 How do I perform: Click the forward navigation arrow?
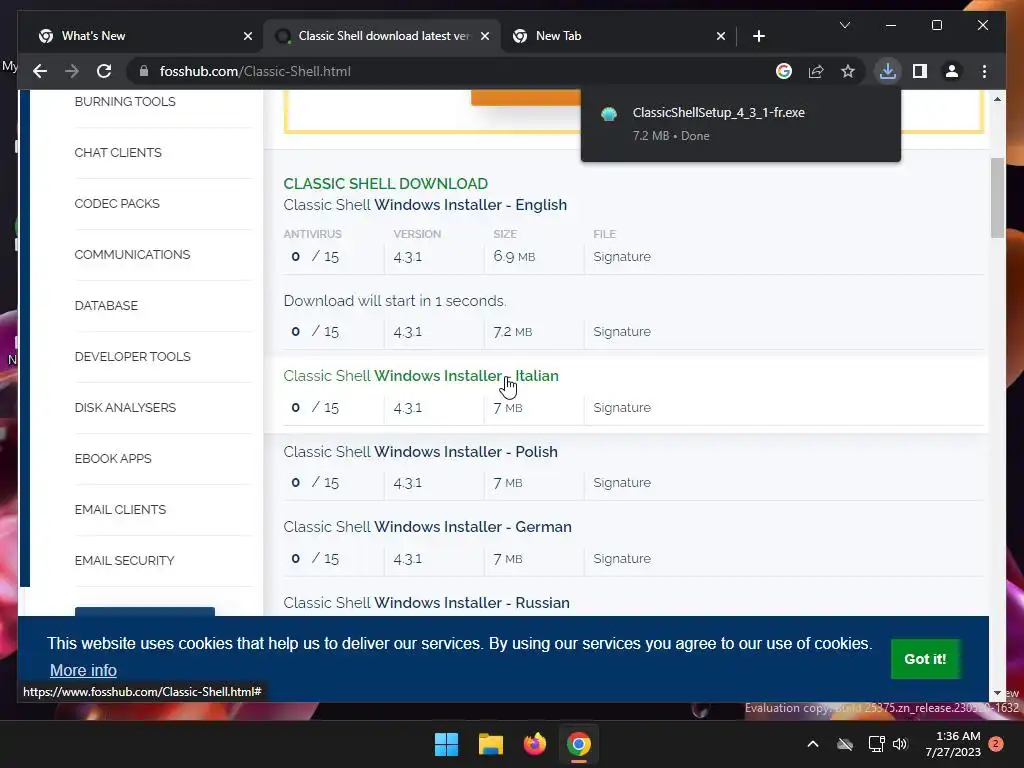[72, 71]
